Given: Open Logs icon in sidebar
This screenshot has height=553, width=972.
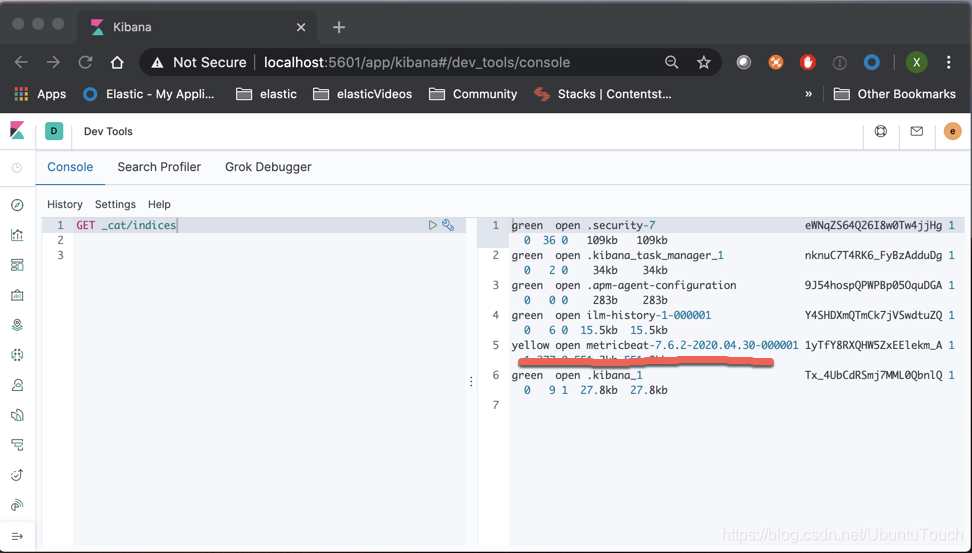Looking at the screenshot, I should pos(17,415).
